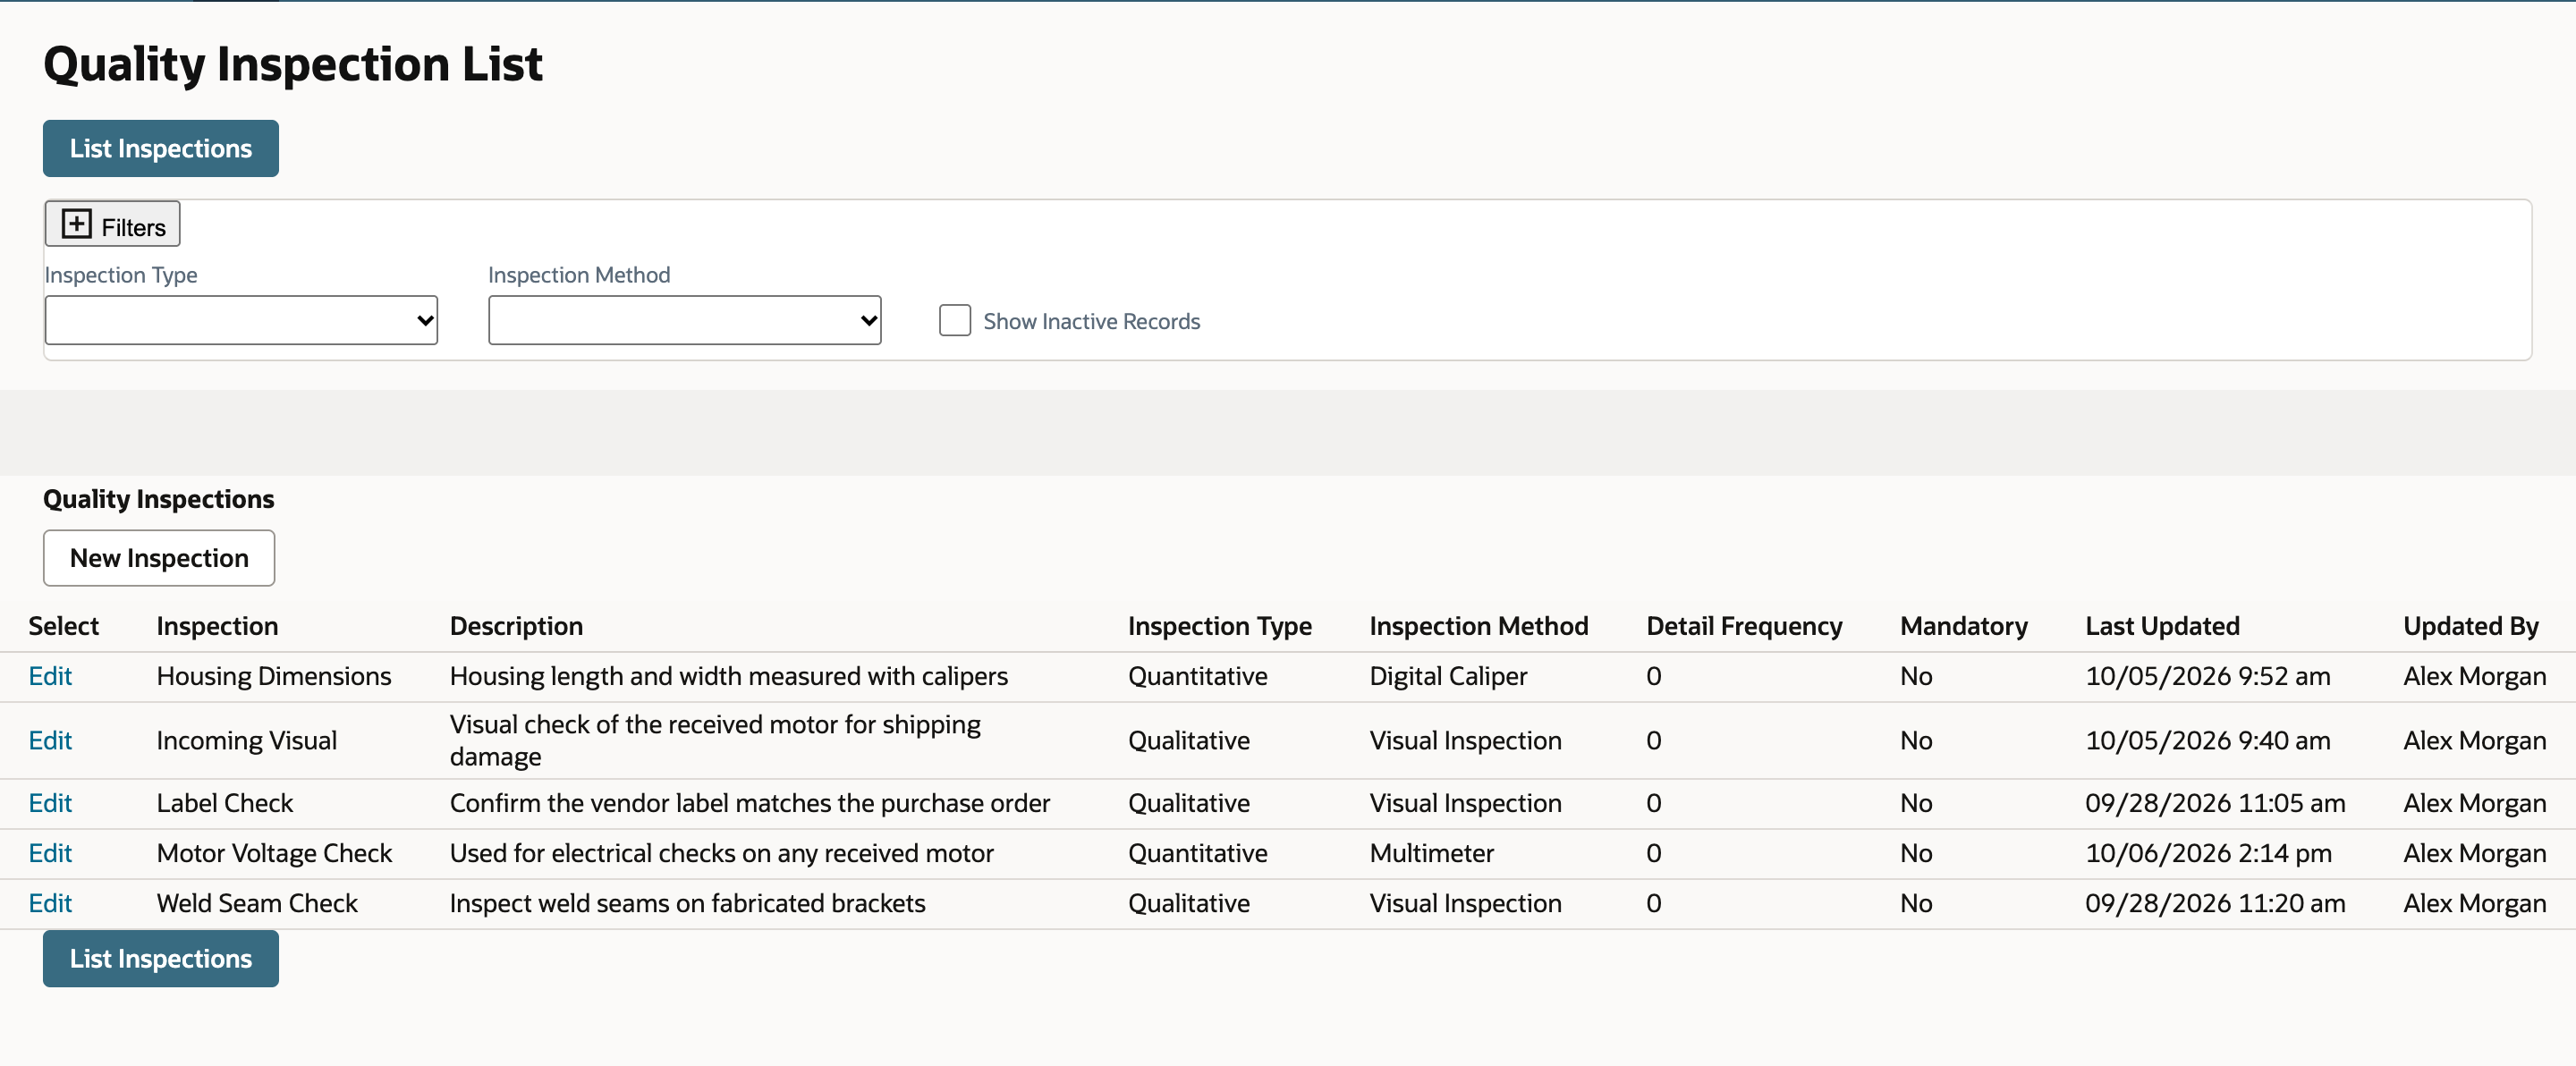
Task: Click the Filters label text
Action: pyautogui.click(x=133, y=227)
